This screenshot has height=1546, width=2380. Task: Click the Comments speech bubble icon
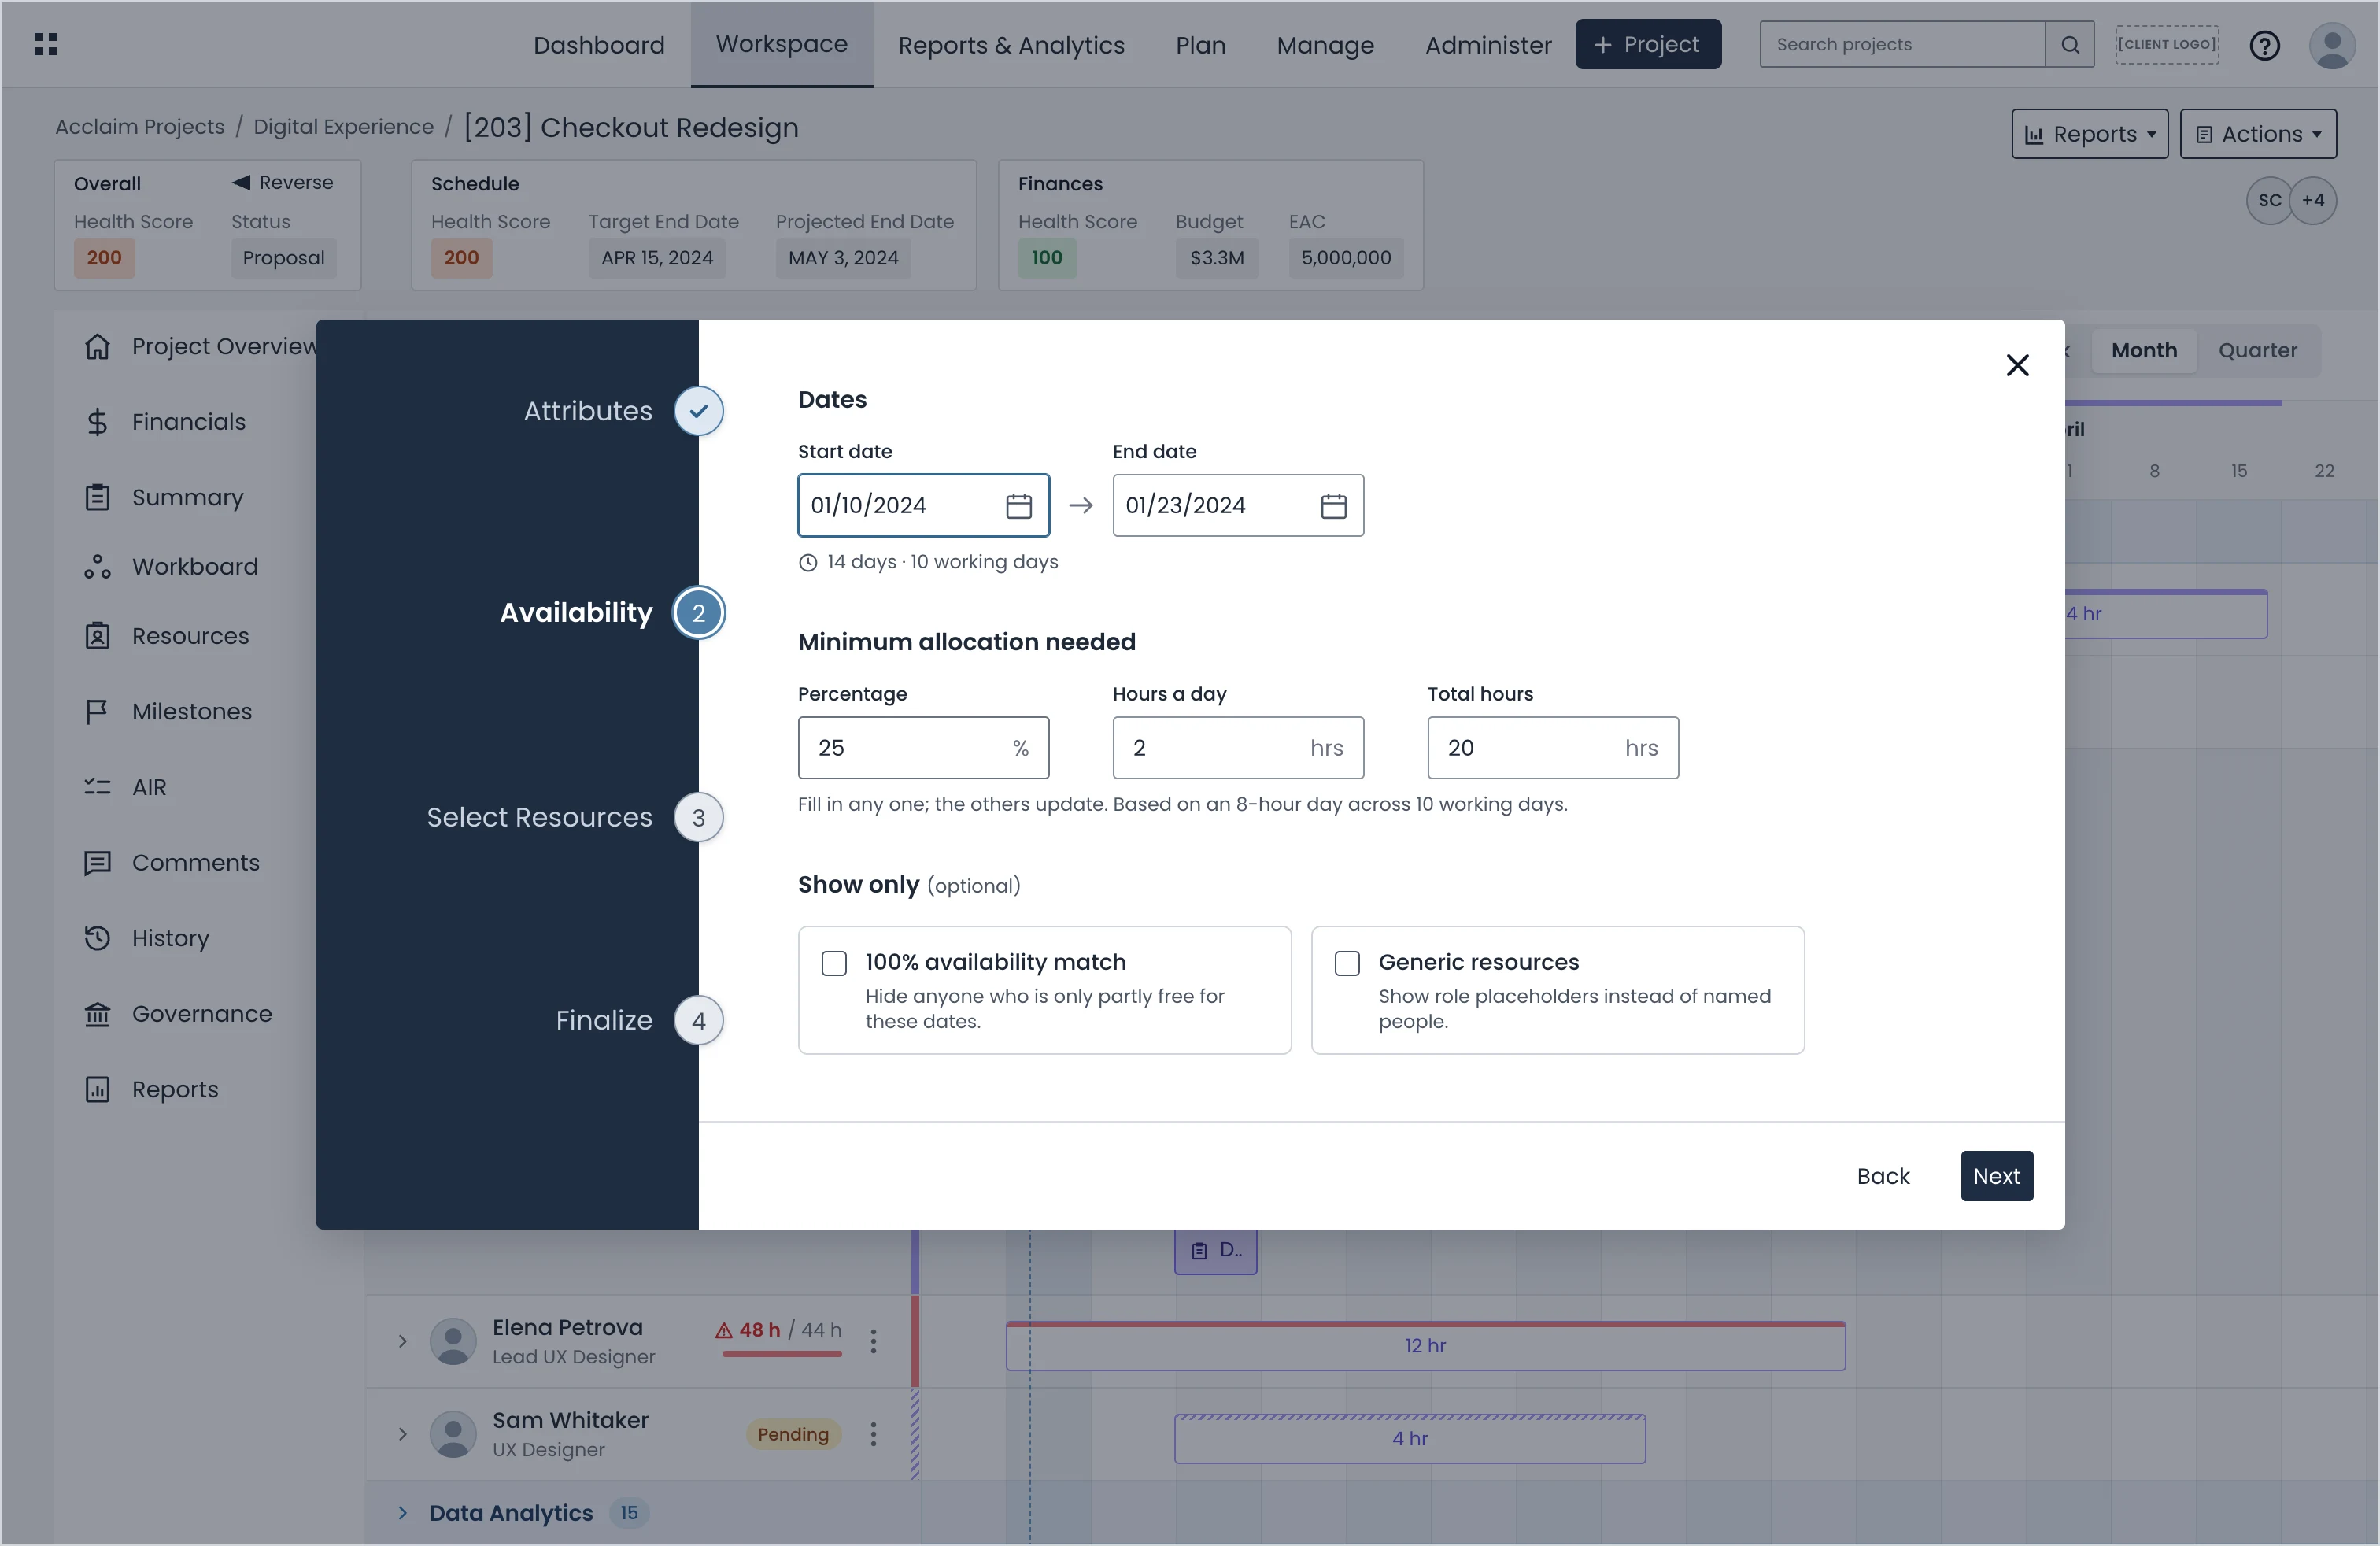[97, 863]
